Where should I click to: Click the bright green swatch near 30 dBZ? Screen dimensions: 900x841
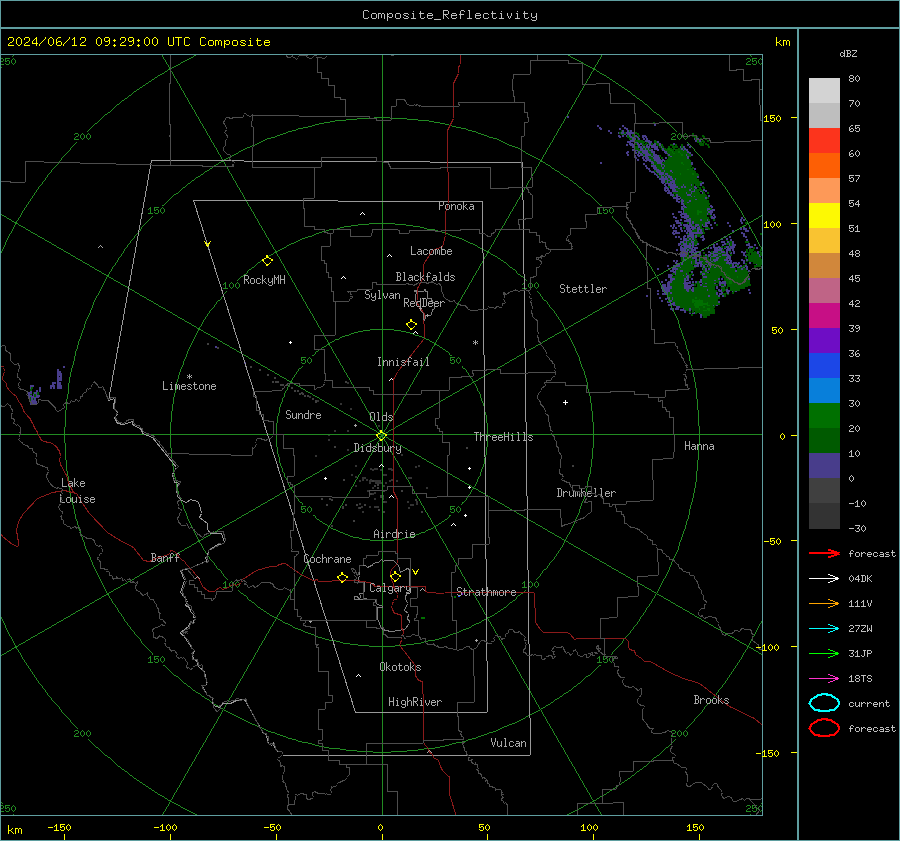[x=824, y=416]
